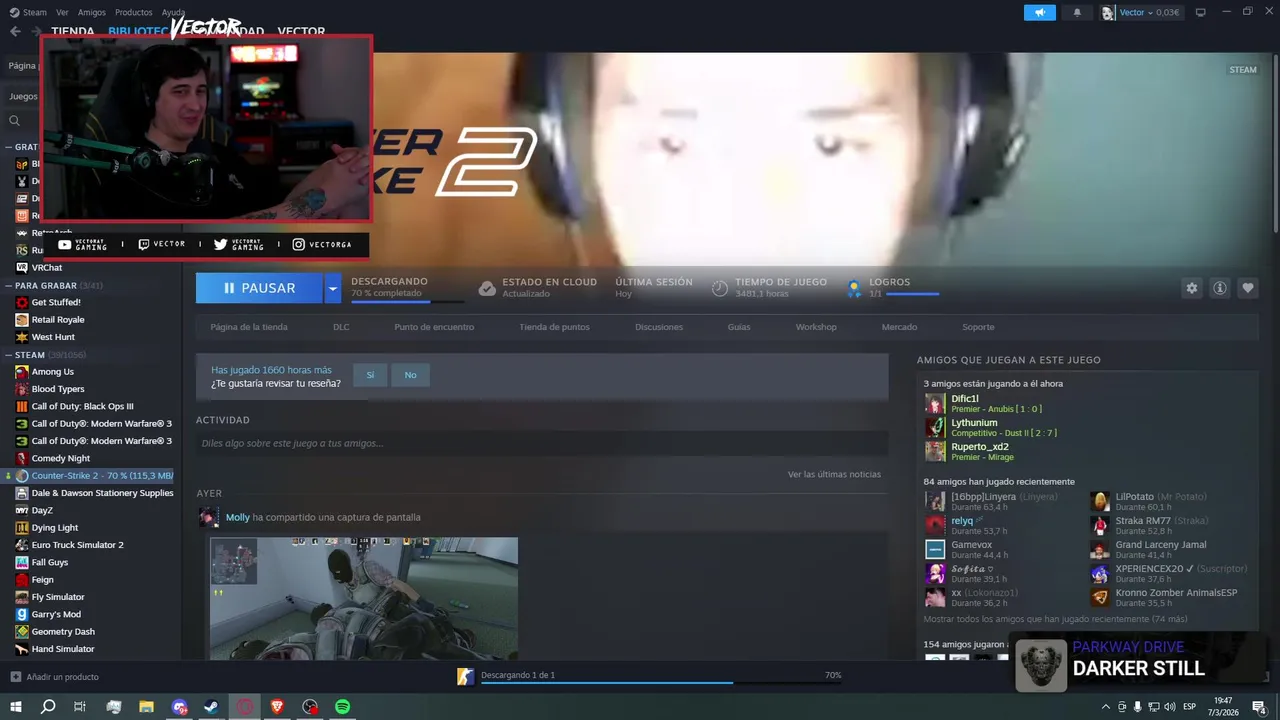Open Among Us game icon in library
Viewport: 1280px width, 720px height.
pos(22,371)
